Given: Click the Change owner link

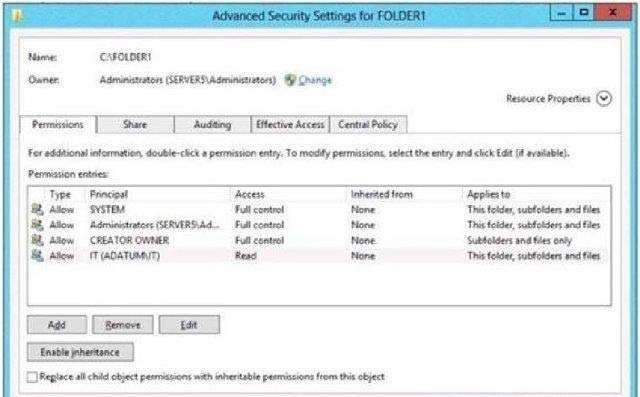Looking at the screenshot, I should [315, 80].
